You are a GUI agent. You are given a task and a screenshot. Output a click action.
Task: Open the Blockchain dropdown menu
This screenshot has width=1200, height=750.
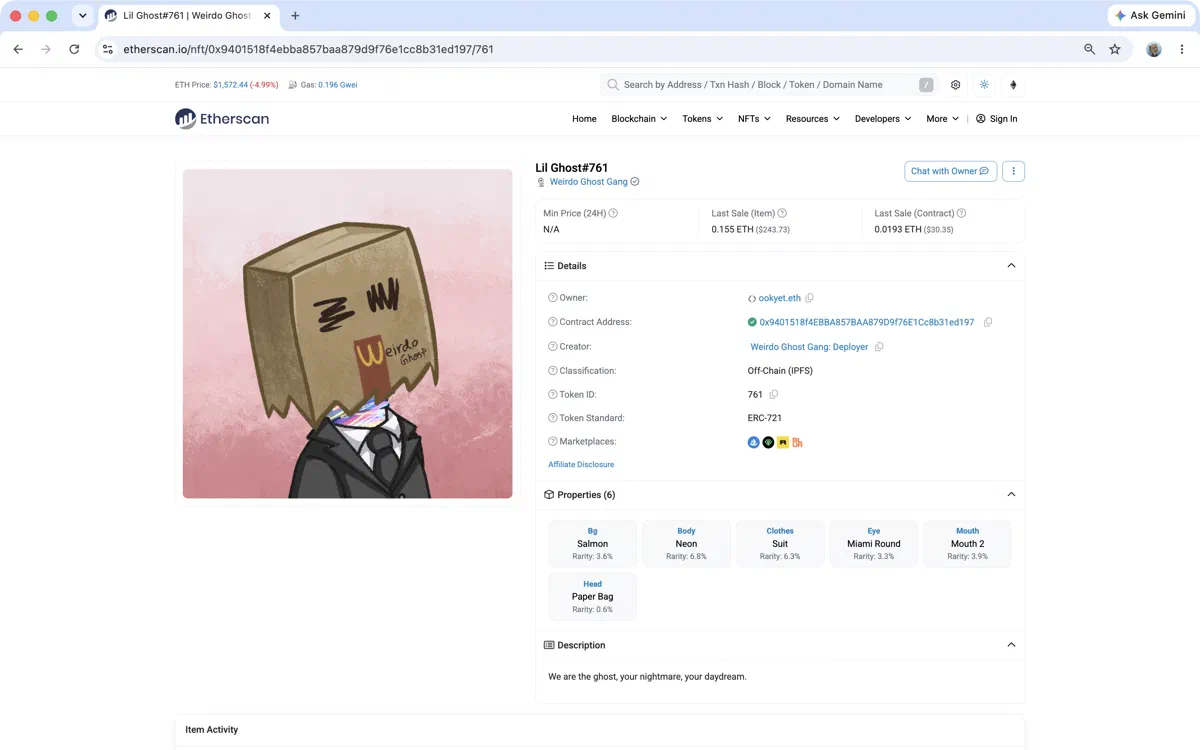(639, 119)
